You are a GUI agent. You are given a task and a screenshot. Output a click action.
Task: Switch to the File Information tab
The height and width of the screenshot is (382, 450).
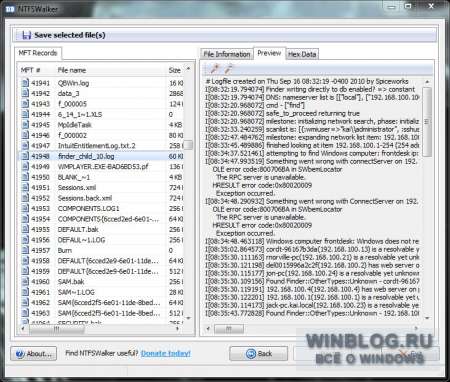click(x=227, y=54)
